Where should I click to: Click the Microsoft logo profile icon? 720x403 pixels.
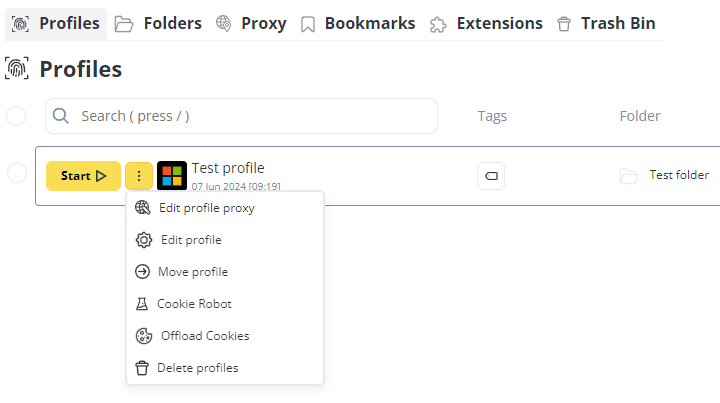point(172,175)
